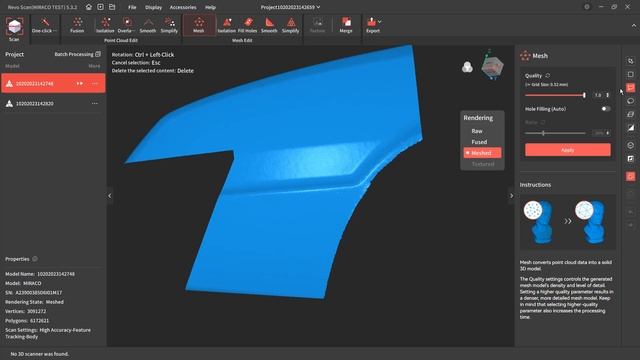This screenshot has height=360, width=640.
Task: Click the top sidebar tool icon
Action: [x=631, y=61]
